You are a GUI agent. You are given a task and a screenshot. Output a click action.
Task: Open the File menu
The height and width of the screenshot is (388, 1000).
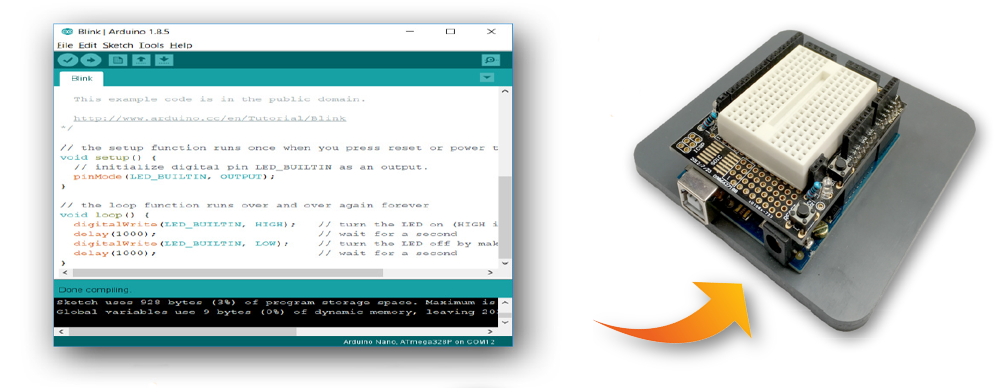pos(65,45)
